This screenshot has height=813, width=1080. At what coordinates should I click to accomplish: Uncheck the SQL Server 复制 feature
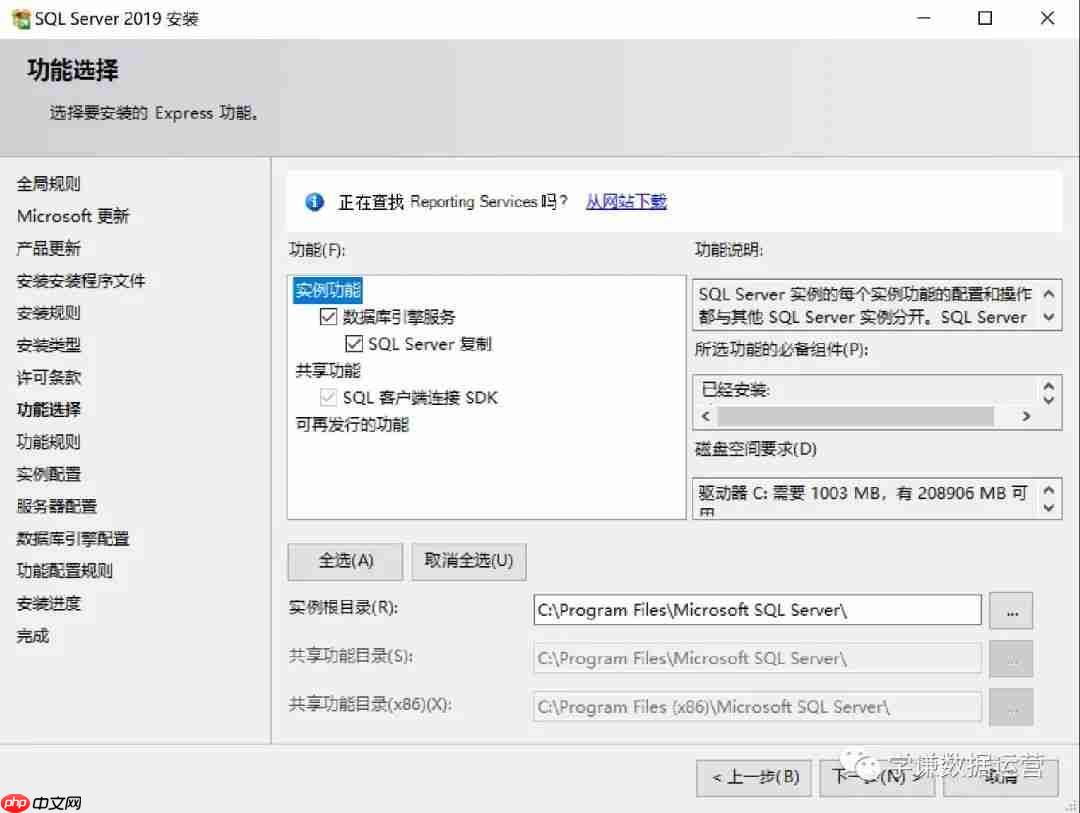point(355,343)
